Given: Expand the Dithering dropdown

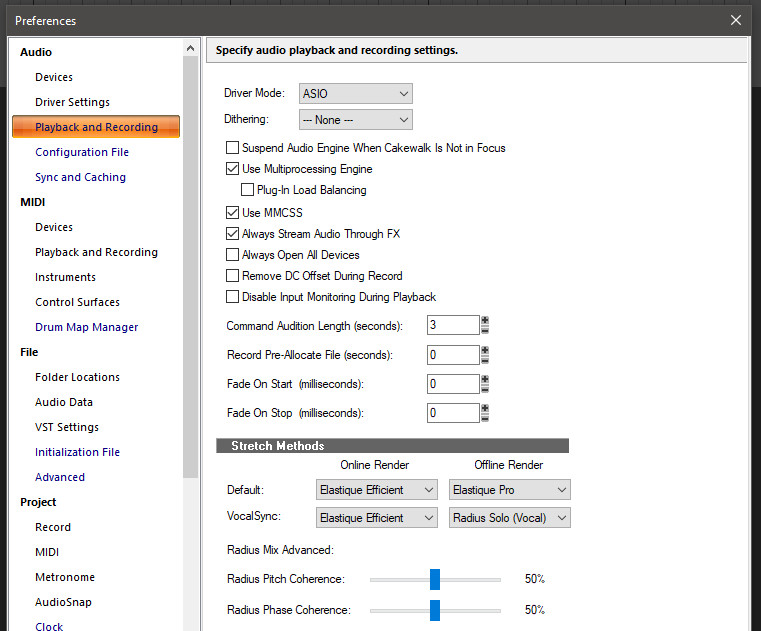Looking at the screenshot, I should coord(356,120).
